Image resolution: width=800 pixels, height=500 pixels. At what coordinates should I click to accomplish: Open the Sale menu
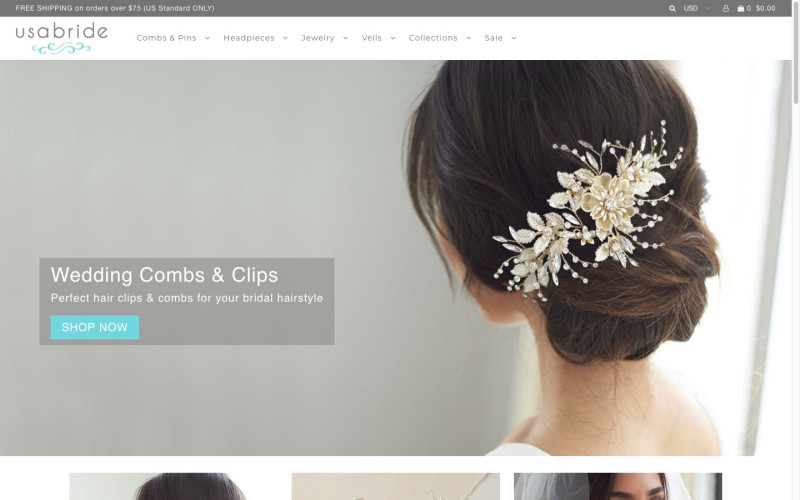tap(493, 38)
